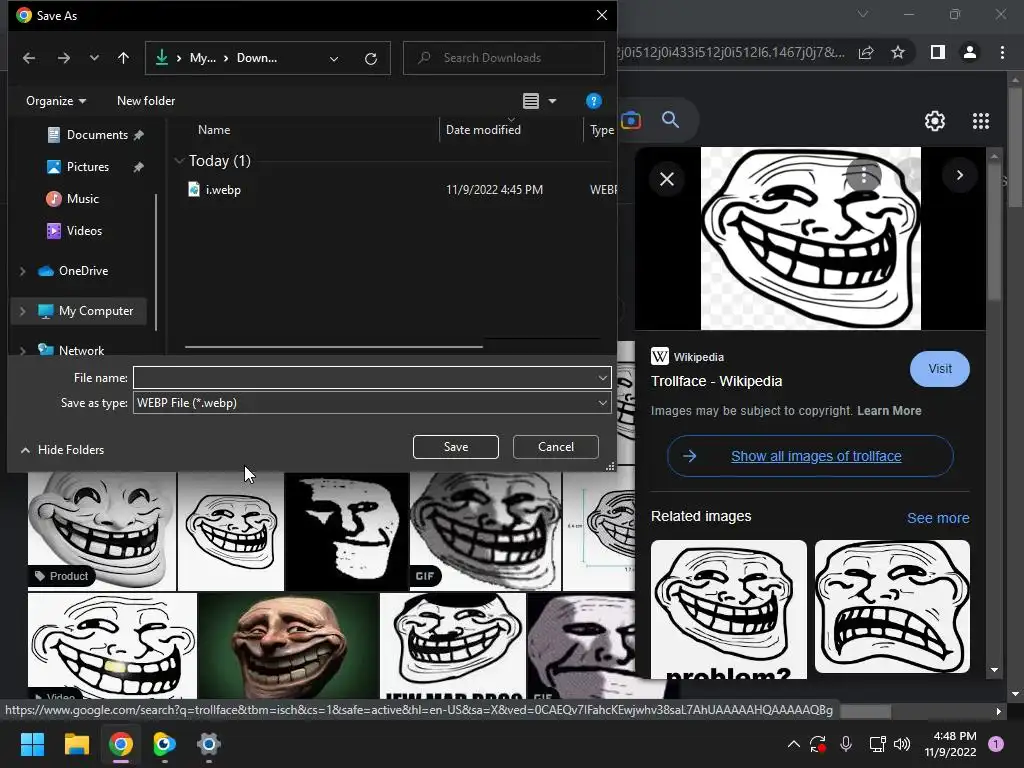1024x768 pixels.
Task: Open preview image three-dot options
Action: [x=863, y=175]
